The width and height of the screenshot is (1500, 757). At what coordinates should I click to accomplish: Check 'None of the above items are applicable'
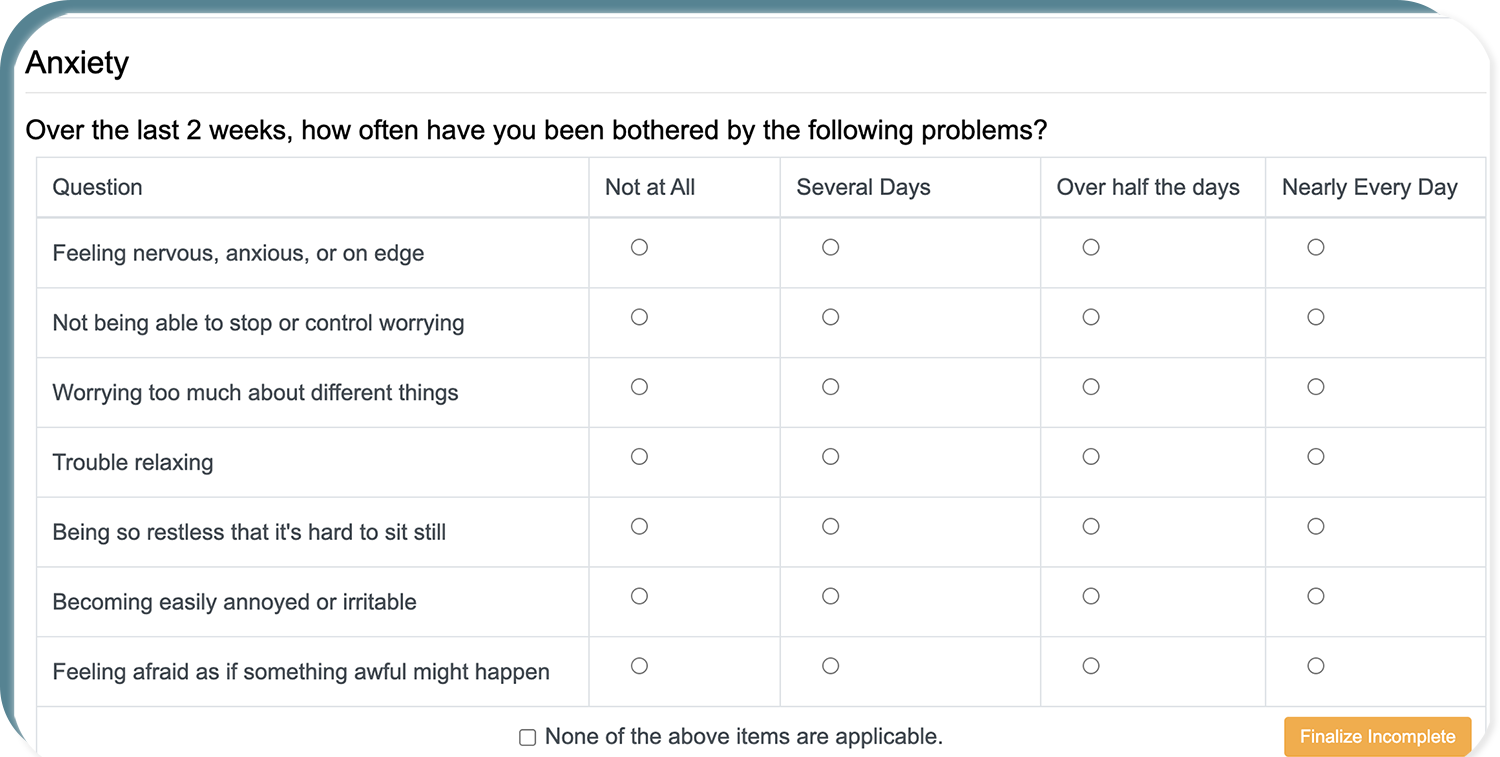click(x=527, y=736)
